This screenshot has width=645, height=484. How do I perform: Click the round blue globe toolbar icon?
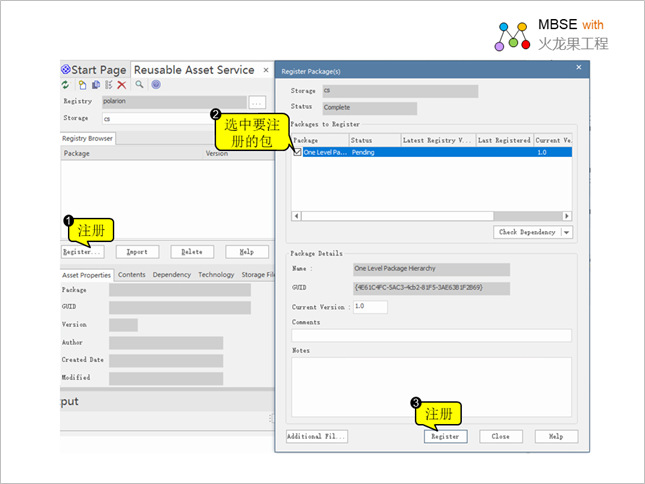[155, 86]
